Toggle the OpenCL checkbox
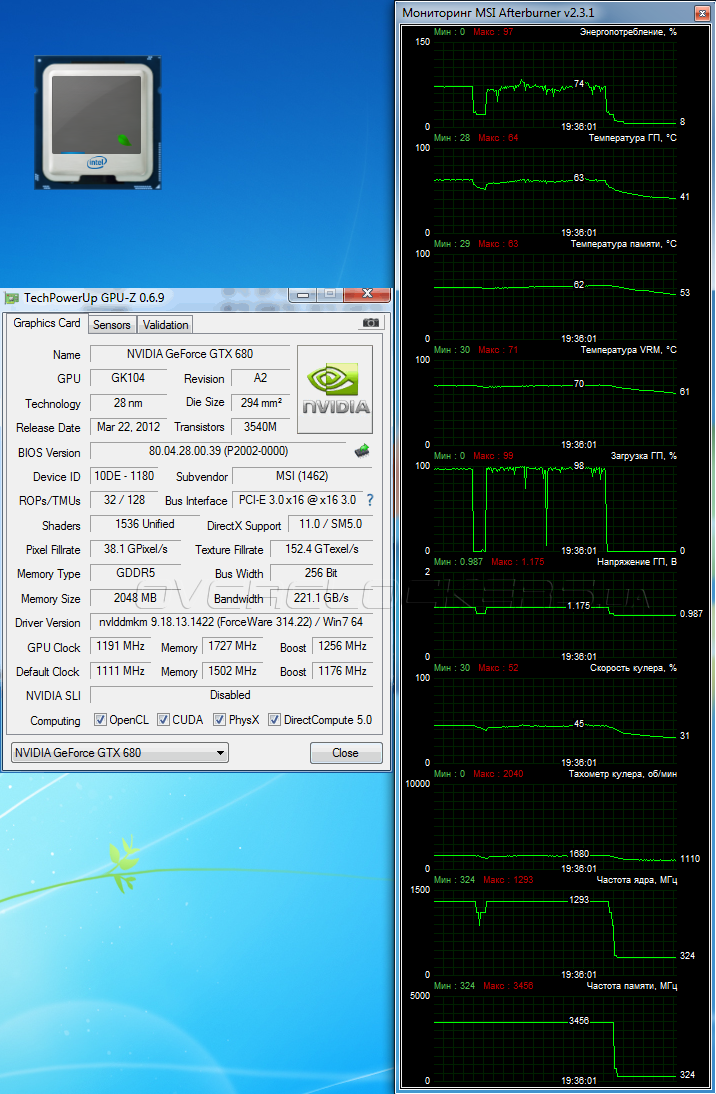716x1094 pixels. coord(100,720)
